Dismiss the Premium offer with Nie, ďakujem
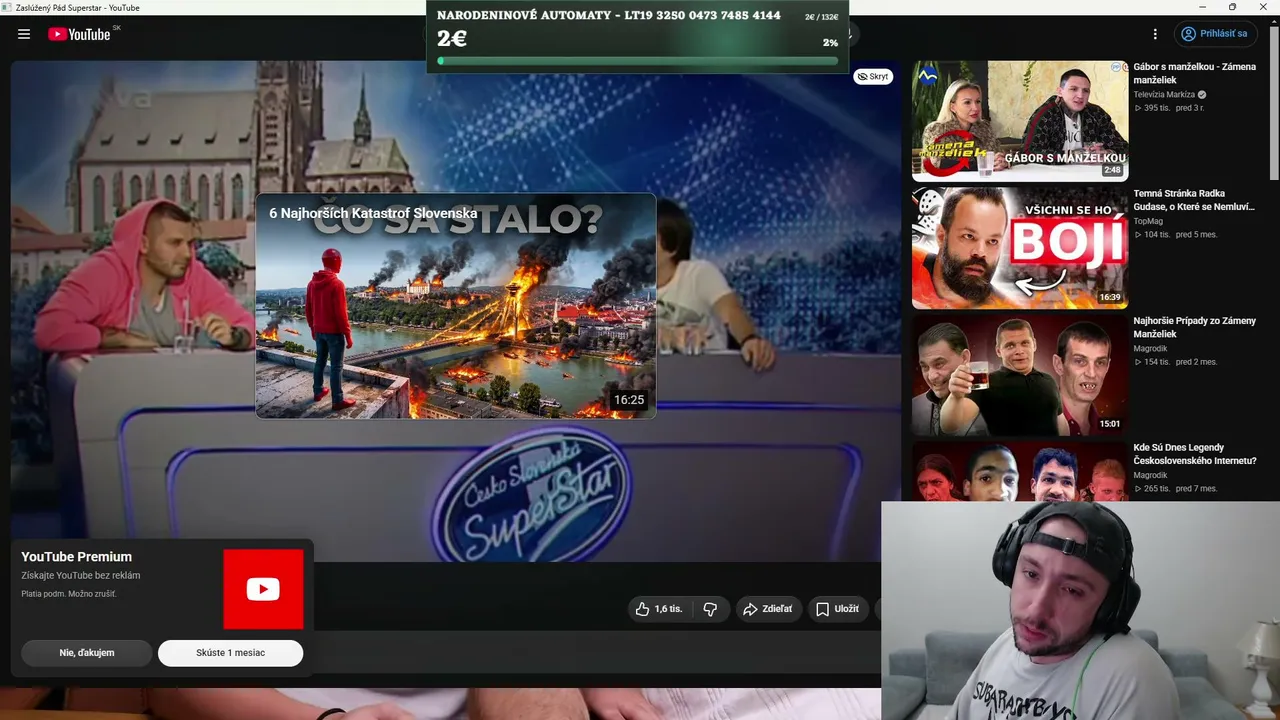The height and width of the screenshot is (720, 1280). (87, 653)
